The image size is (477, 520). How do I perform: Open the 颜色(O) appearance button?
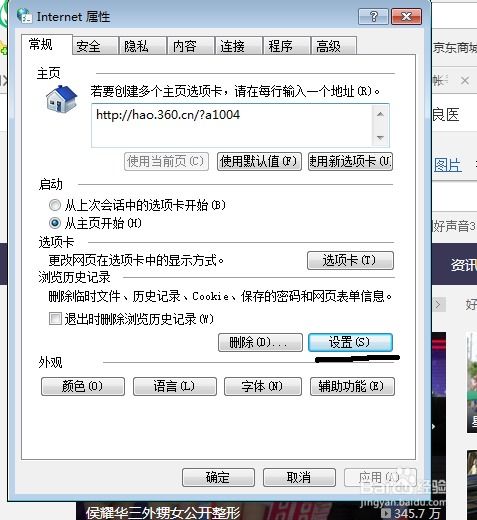(x=83, y=386)
